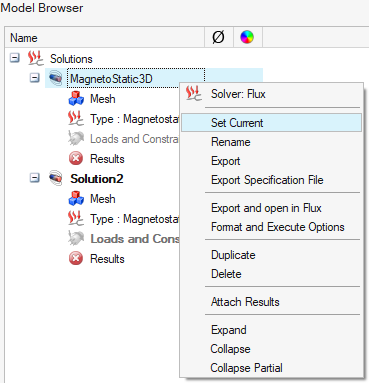Viewport: 369px width, 383px height.
Task: Click the MagnetoStatic3D solution magnet icon
Action: 55,78
